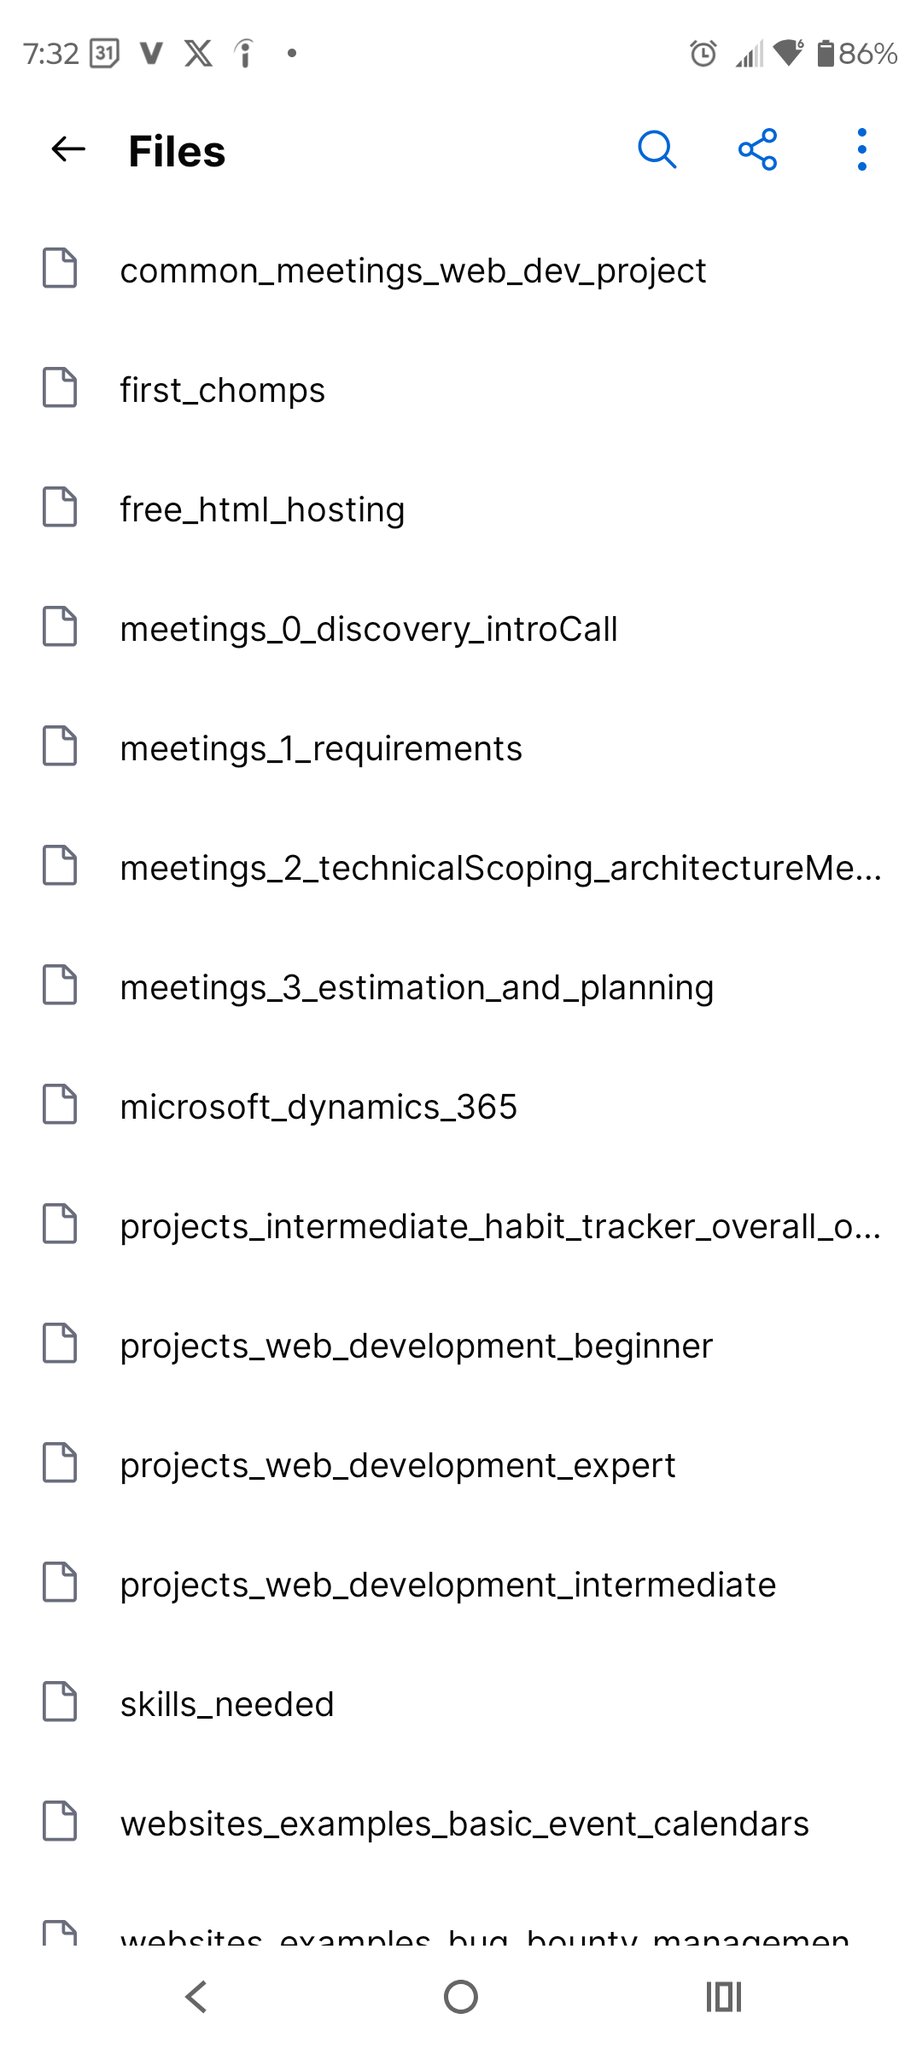Open the search magnifier icon

pos(657,150)
